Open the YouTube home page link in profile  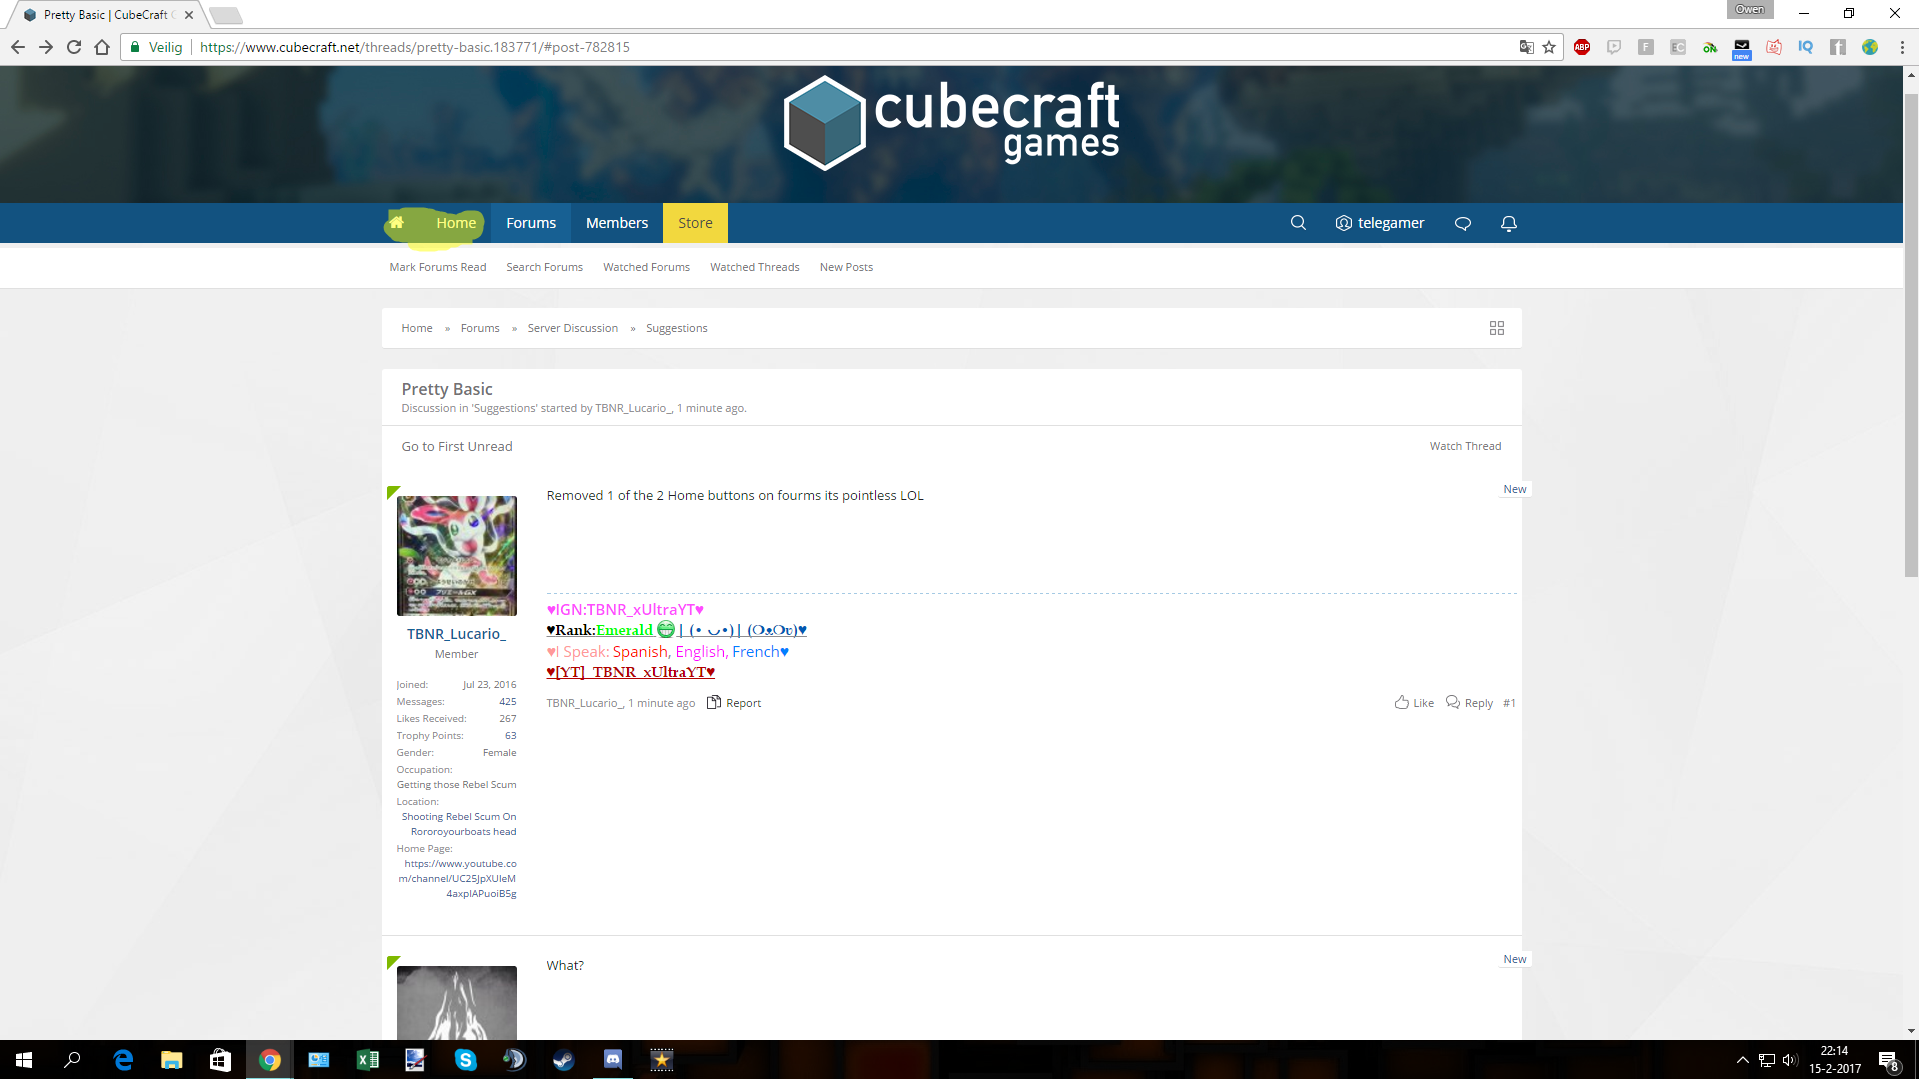tap(458, 878)
